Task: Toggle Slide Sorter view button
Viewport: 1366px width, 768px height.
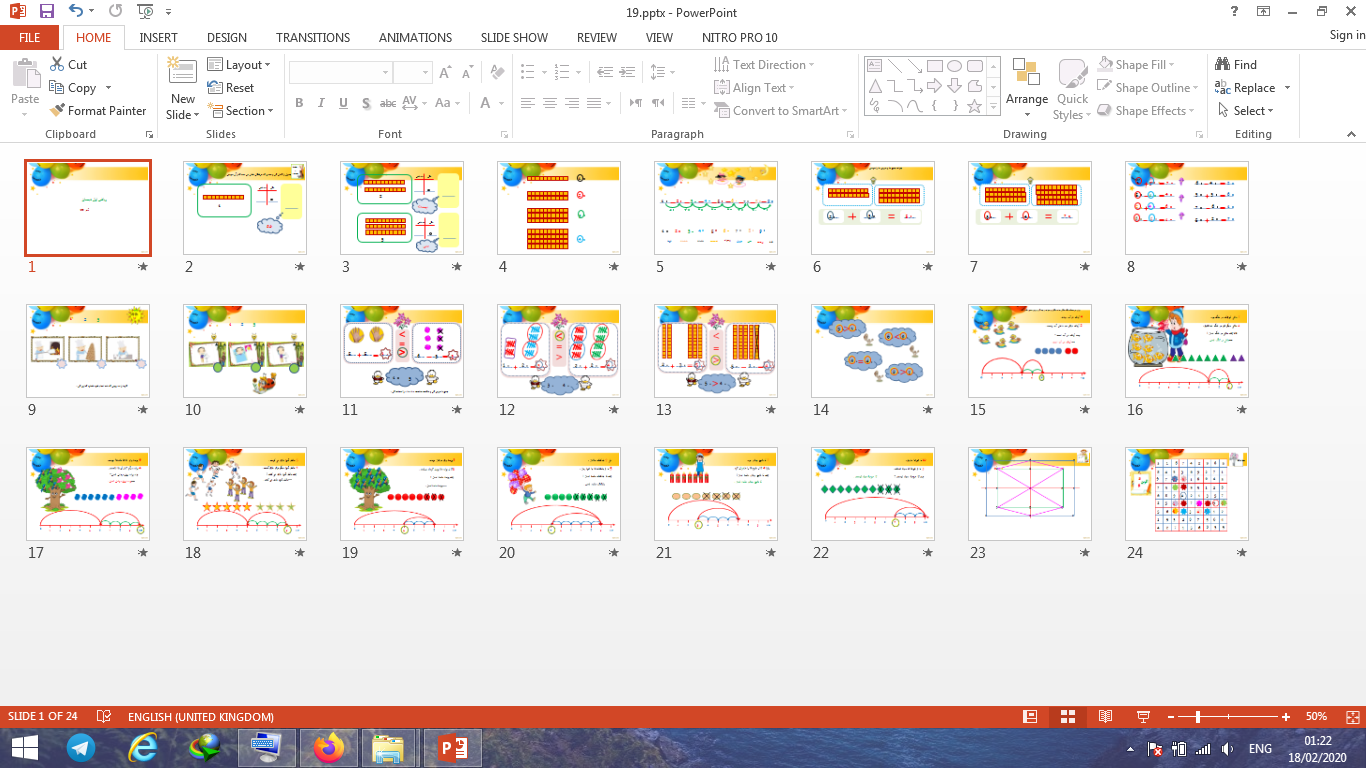Action: pyautogui.click(x=1068, y=717)
